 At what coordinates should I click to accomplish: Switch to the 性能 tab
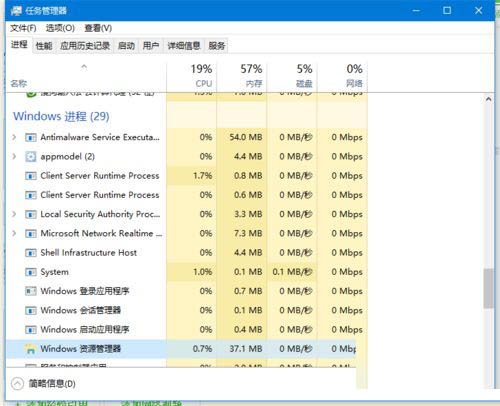44,46
